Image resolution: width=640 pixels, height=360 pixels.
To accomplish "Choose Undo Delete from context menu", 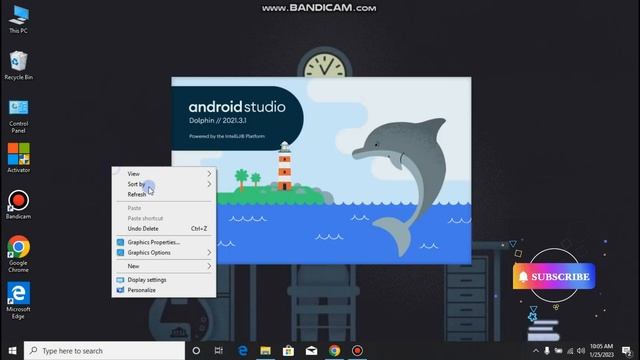I will pyautogui.click(x=164, y=229).
